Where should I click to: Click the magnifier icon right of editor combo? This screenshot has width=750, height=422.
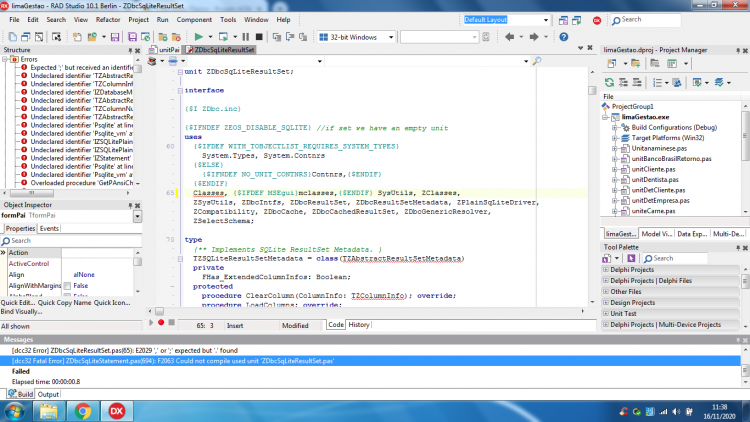tap(537, 61)
